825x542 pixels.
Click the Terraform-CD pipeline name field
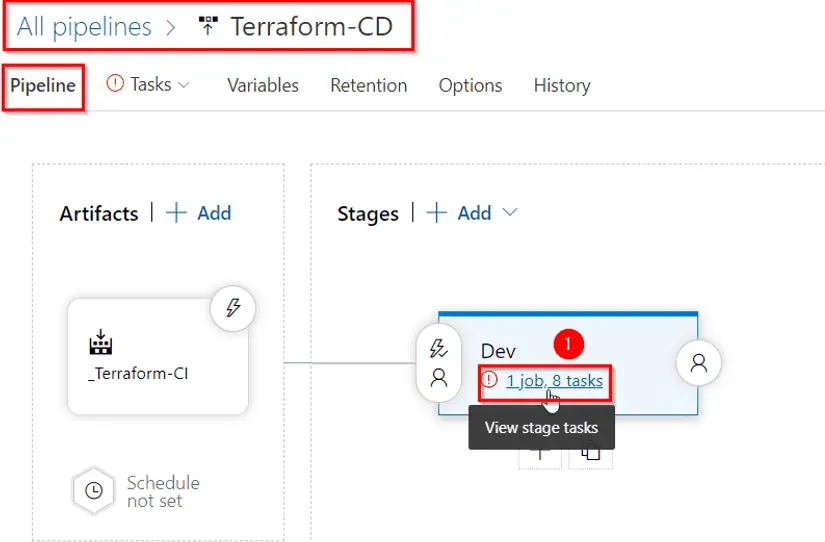click(x=310, y=27)
